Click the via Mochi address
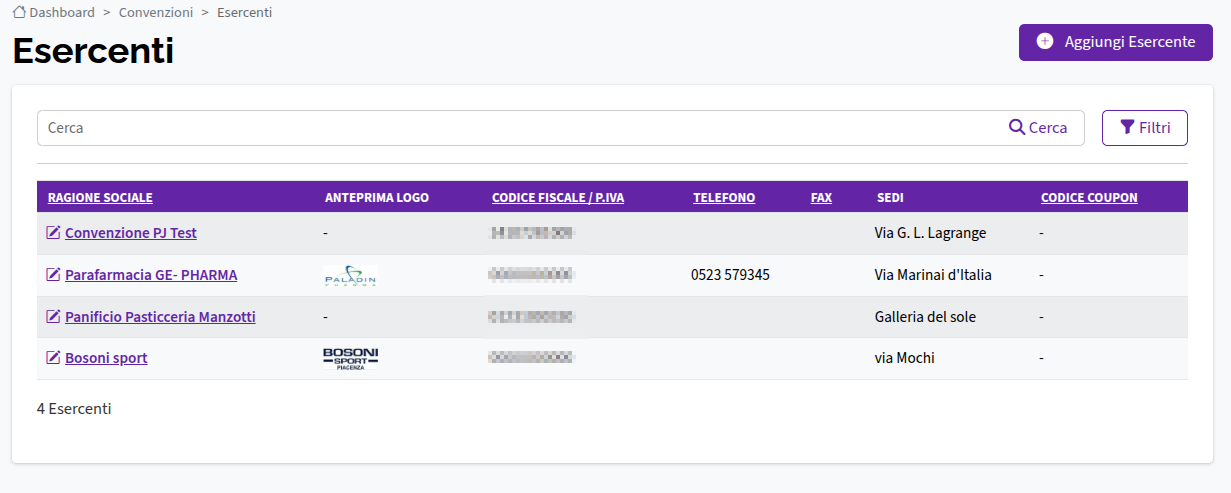This screenshot has width=1231, height=493. tap(904, 358)
